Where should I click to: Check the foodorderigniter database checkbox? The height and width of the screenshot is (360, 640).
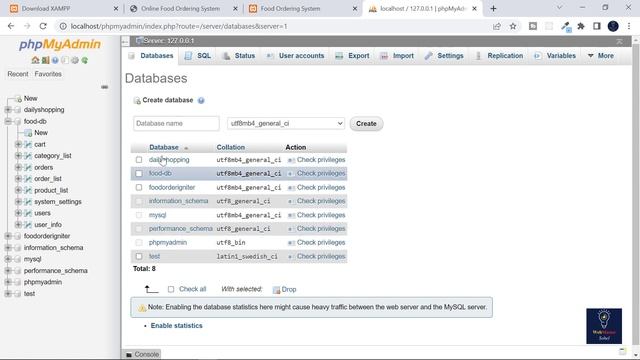(x=139, y=187)
